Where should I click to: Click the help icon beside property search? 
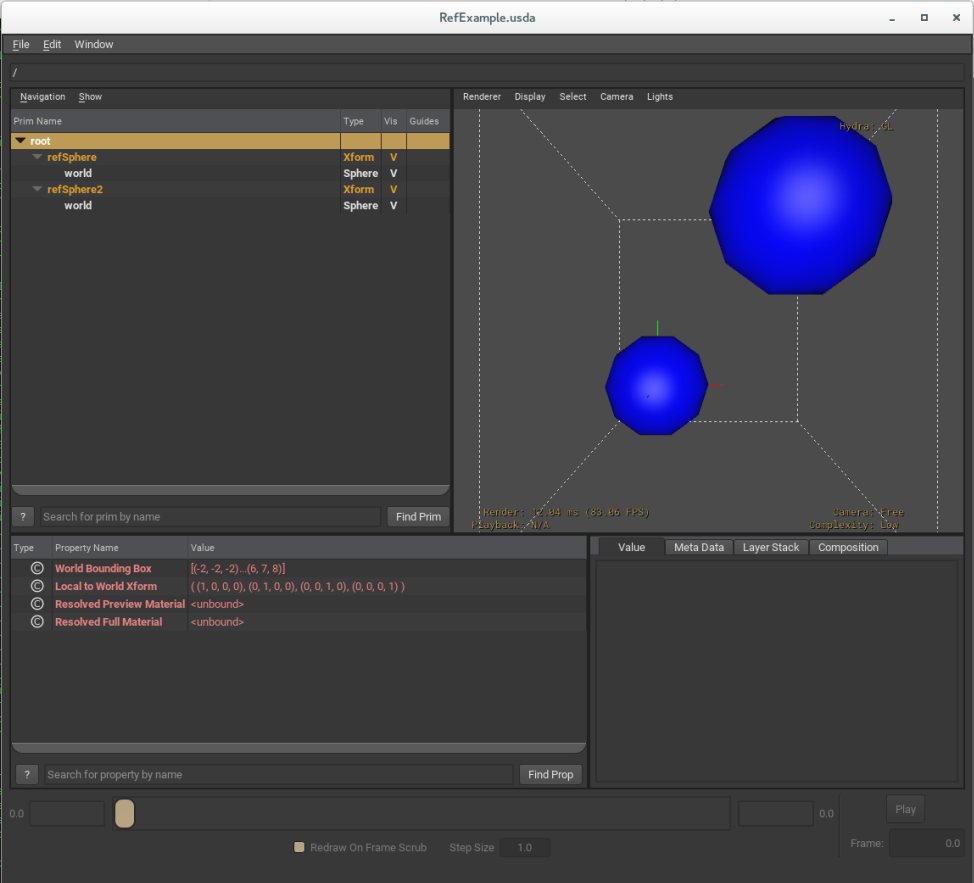click(x=27, y=775)
